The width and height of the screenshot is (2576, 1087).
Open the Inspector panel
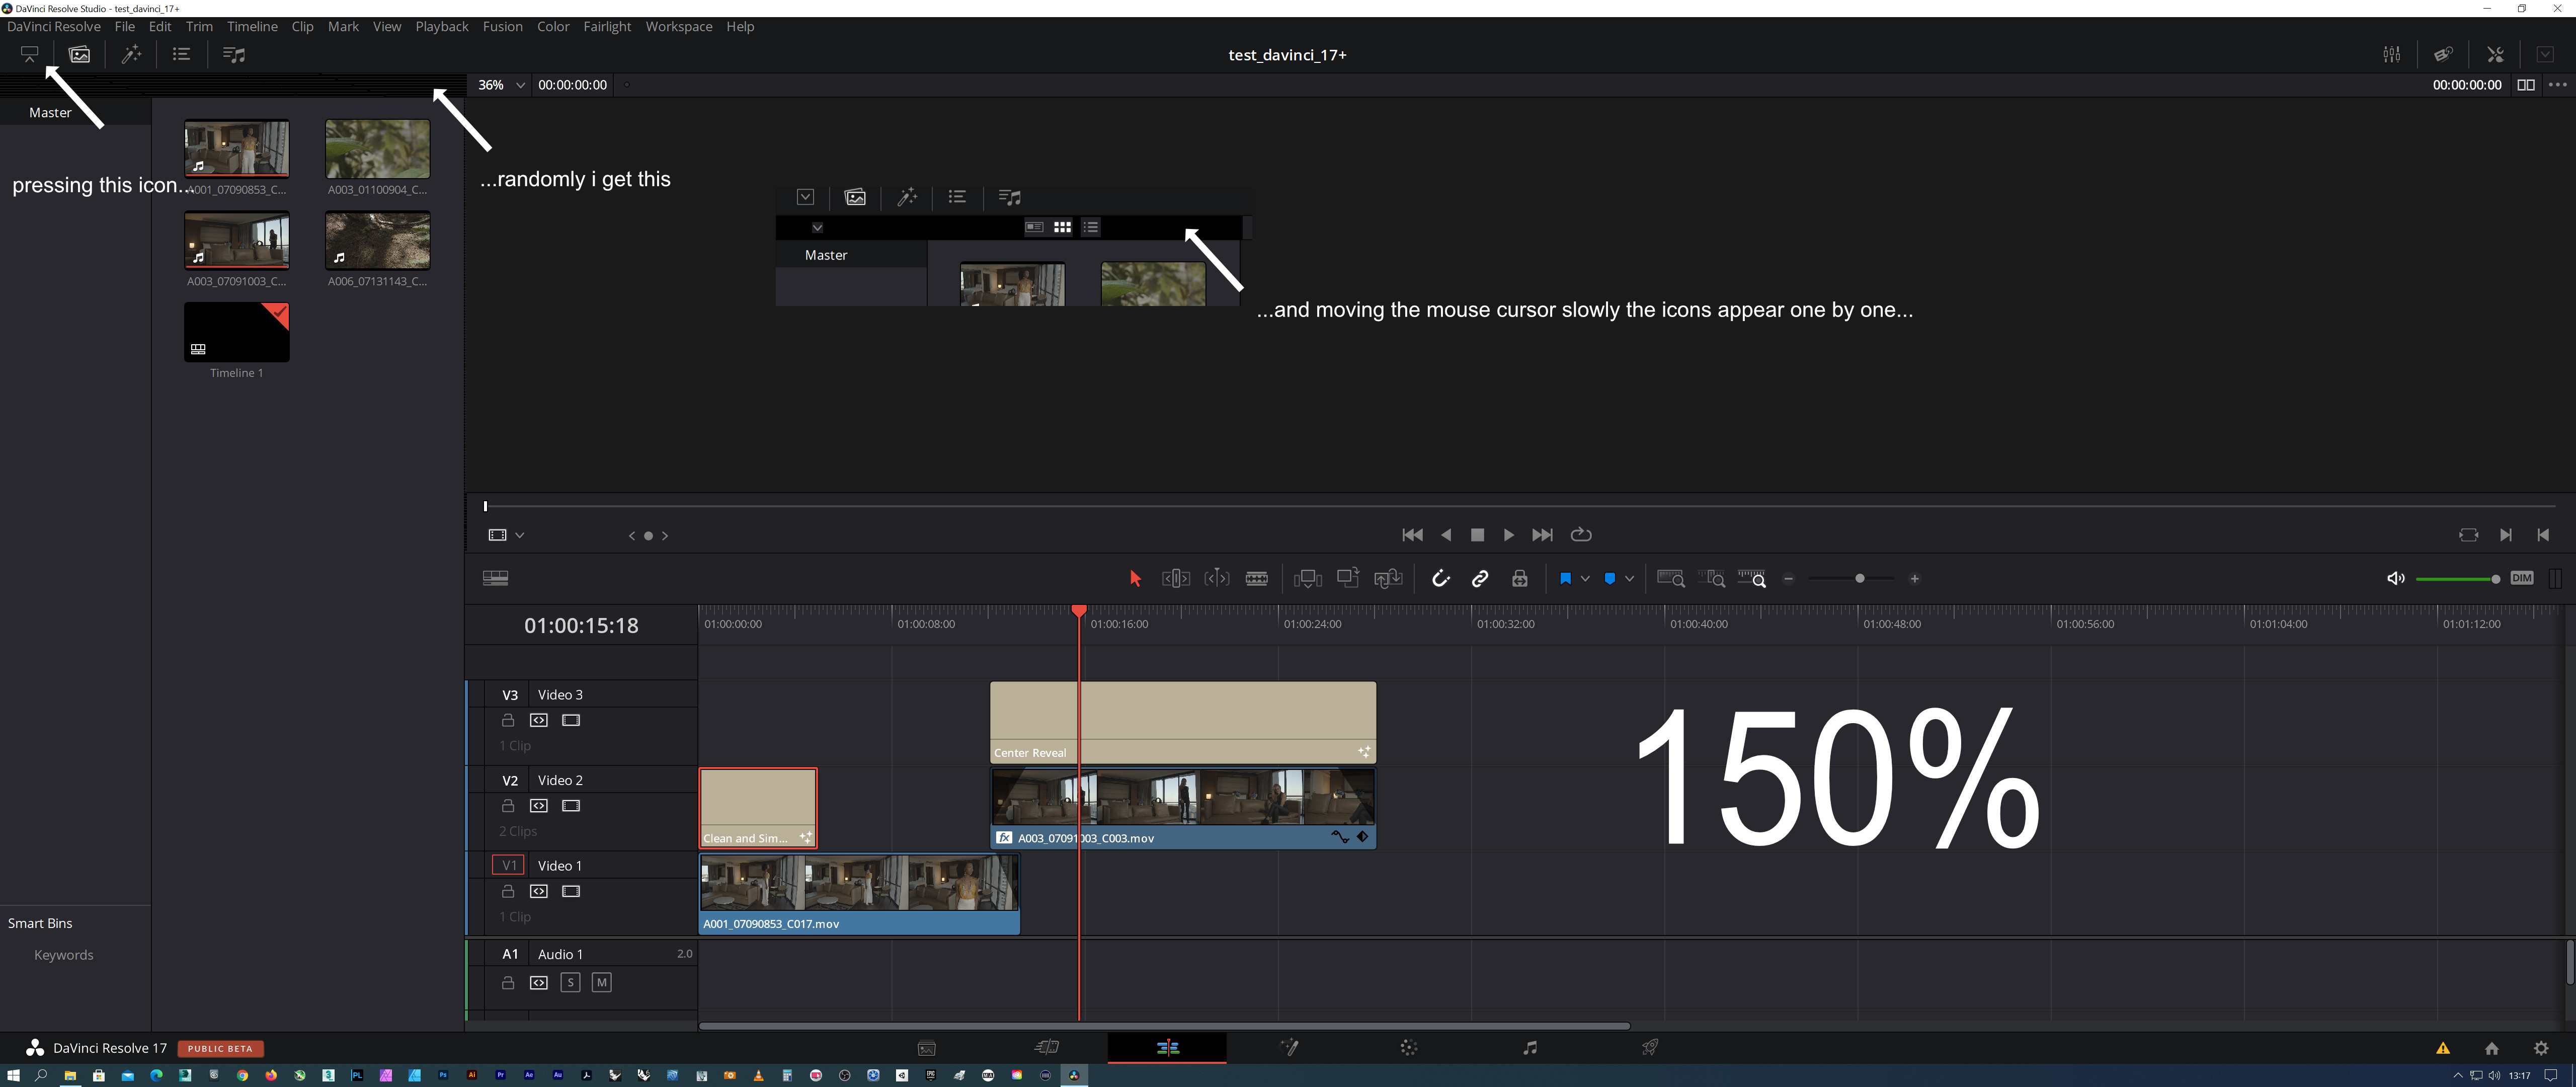(2495, 55)
